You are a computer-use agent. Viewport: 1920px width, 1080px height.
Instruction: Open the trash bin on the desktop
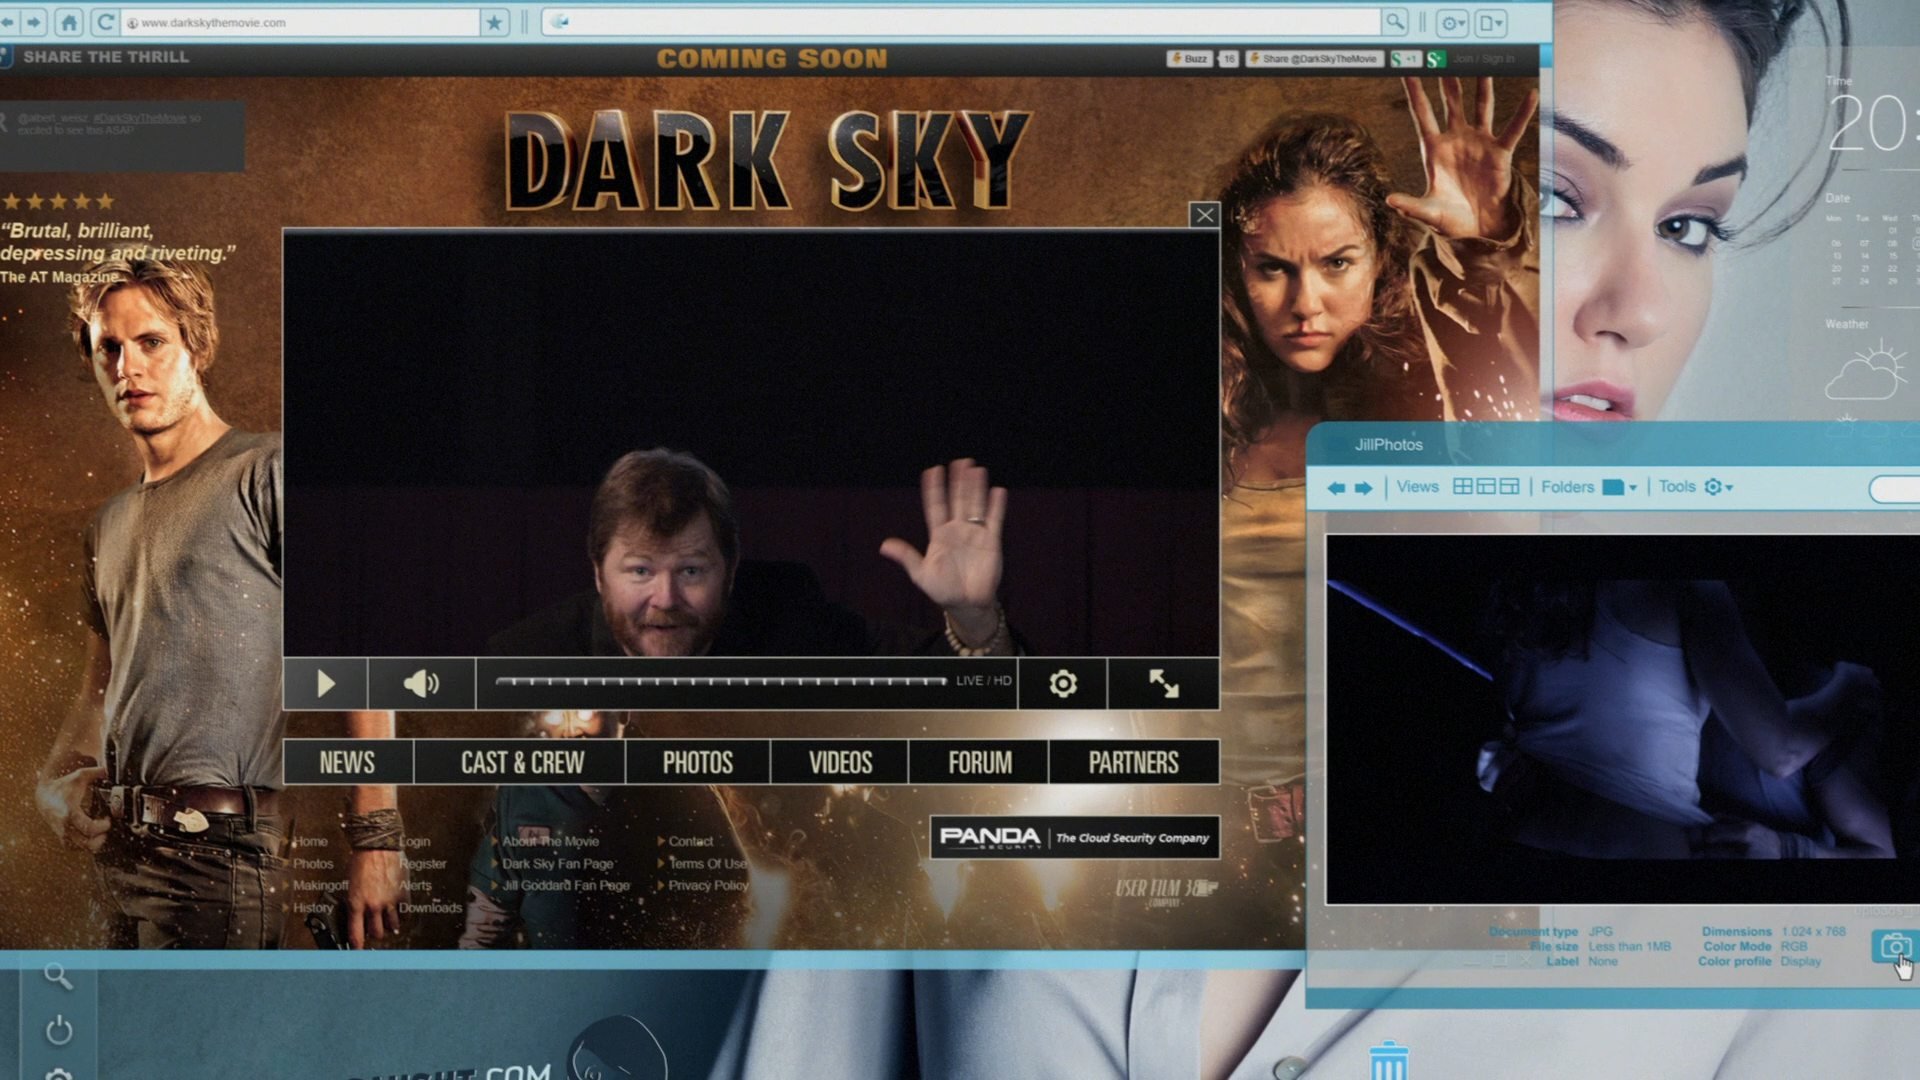pyautogui.click(x=1388, y=1062)
